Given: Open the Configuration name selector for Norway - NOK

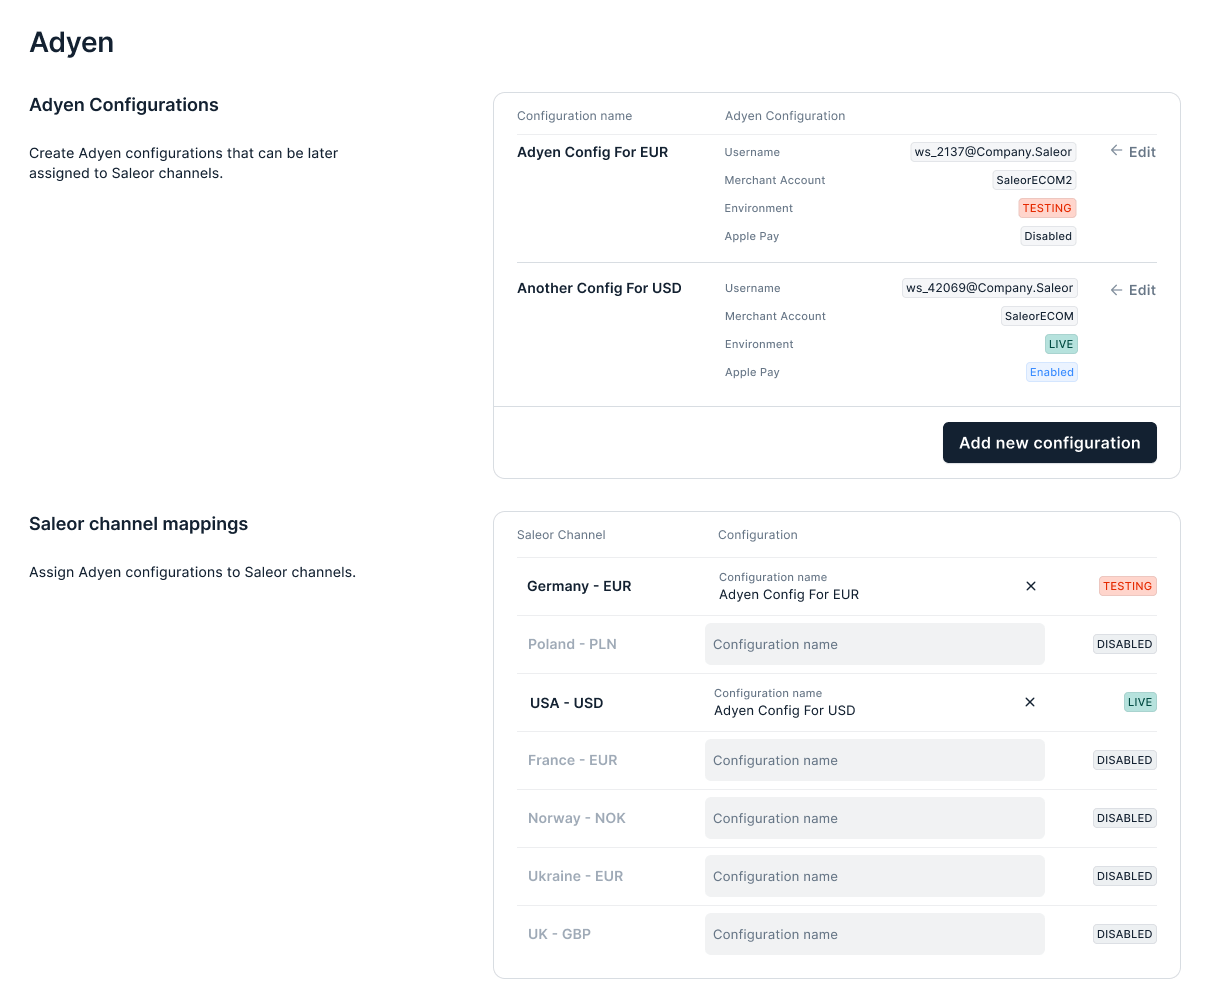Looking at the screenshot, I should 874,818.
